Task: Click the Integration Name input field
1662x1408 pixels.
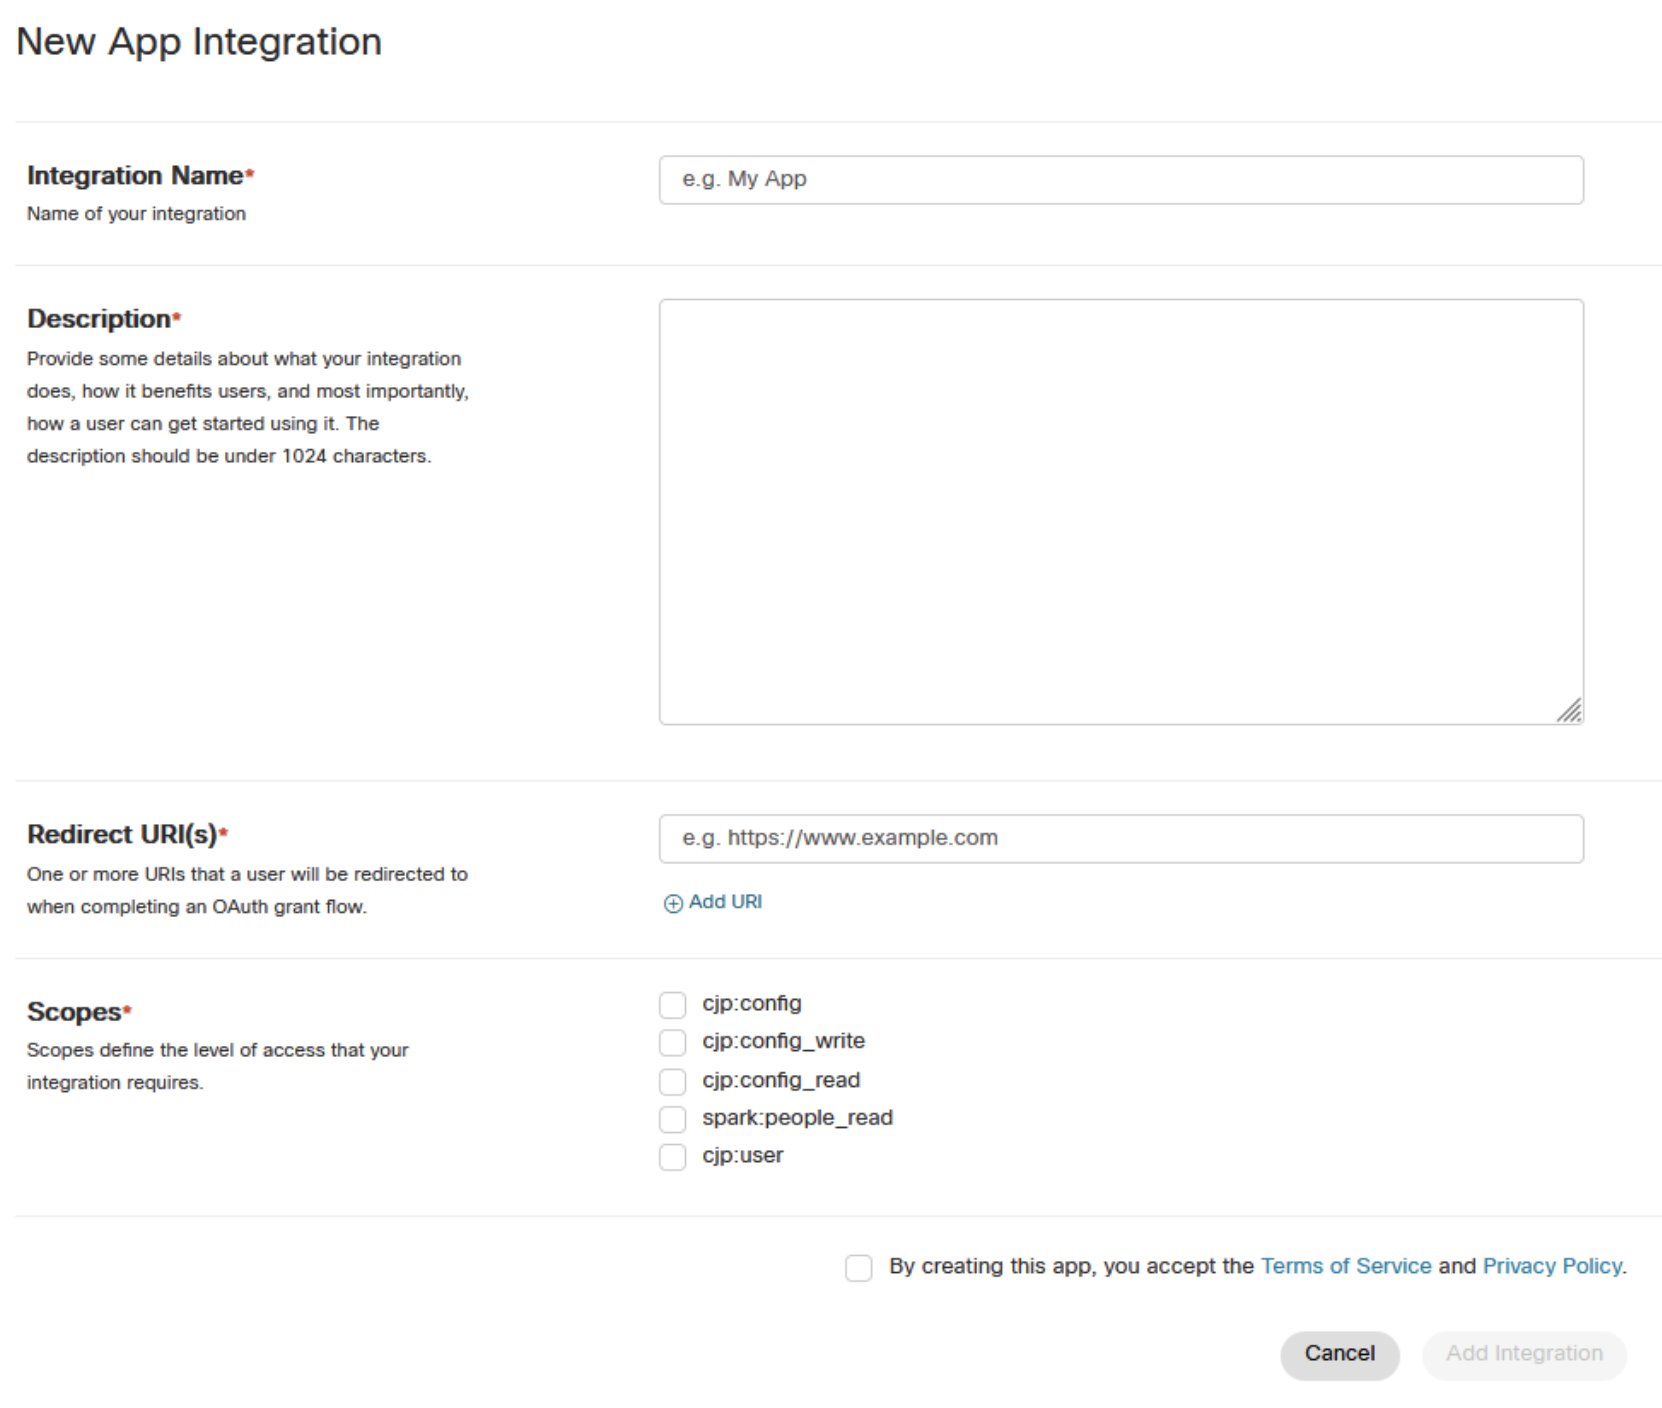Action: pos(1121,180)
